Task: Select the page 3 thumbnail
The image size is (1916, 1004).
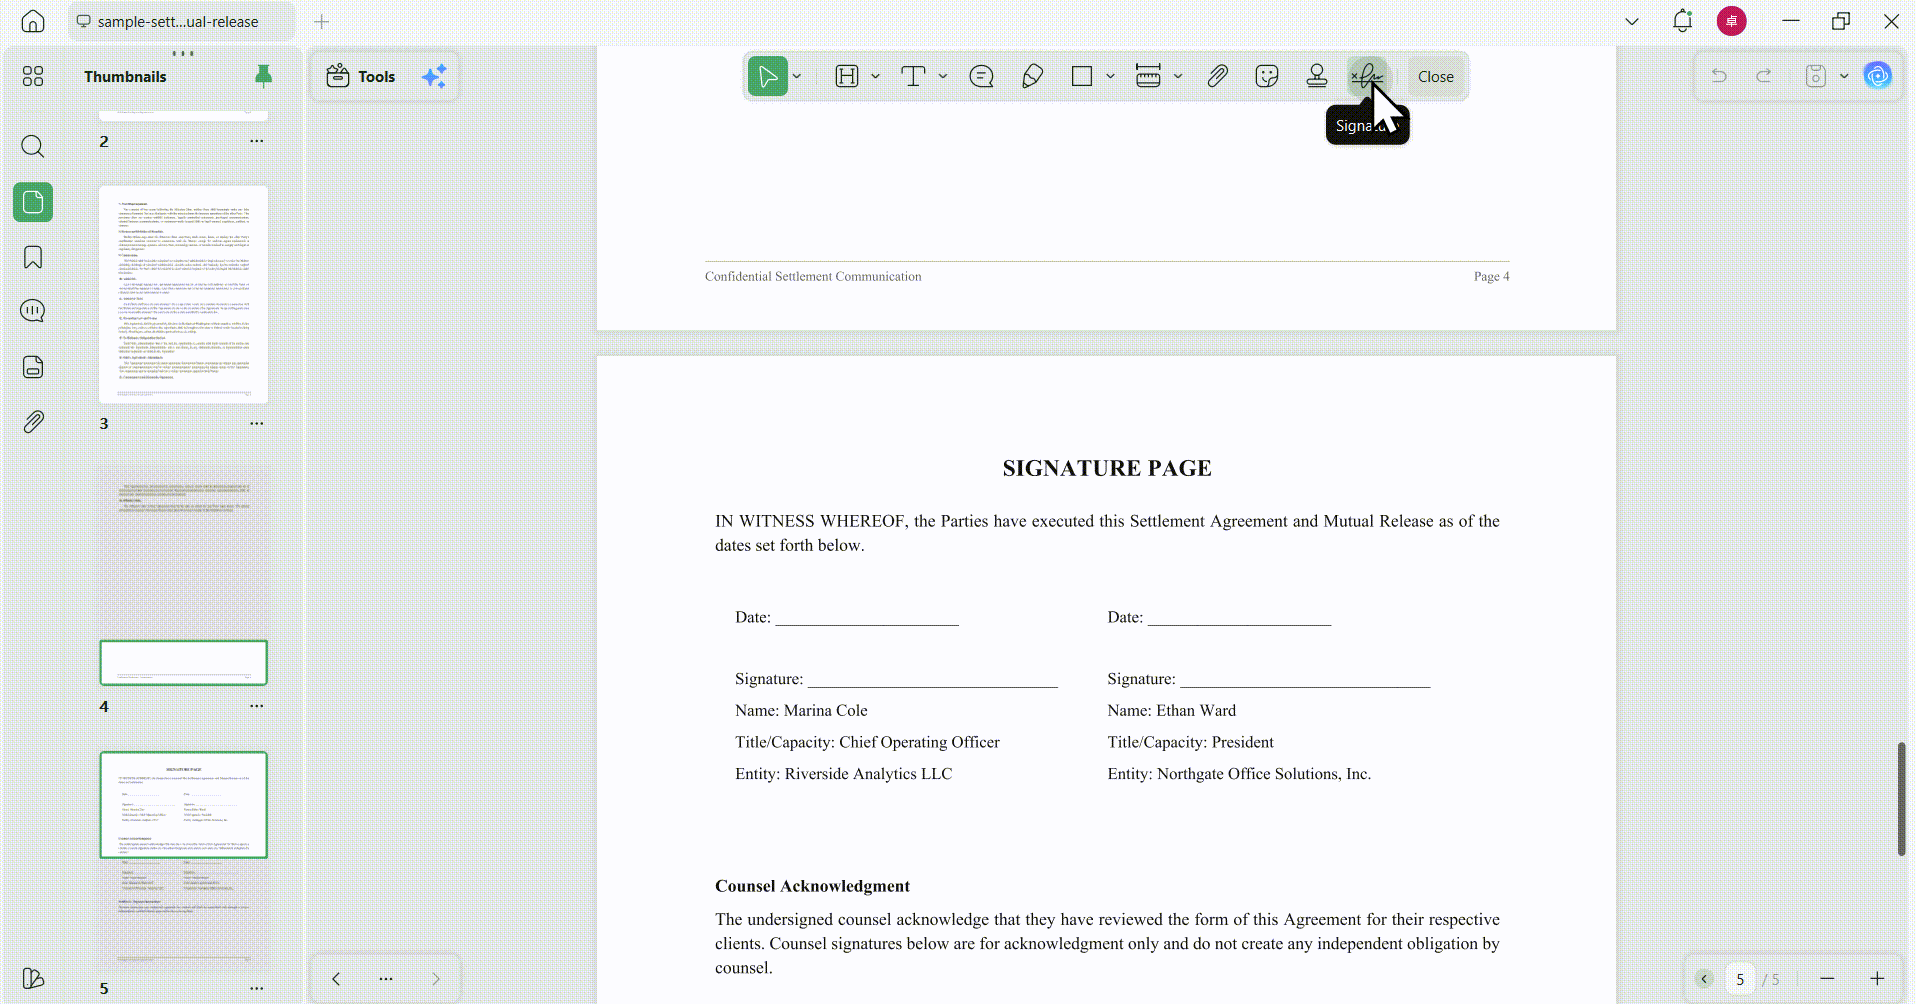Action: pyautogui.click(x=183, y=294)
